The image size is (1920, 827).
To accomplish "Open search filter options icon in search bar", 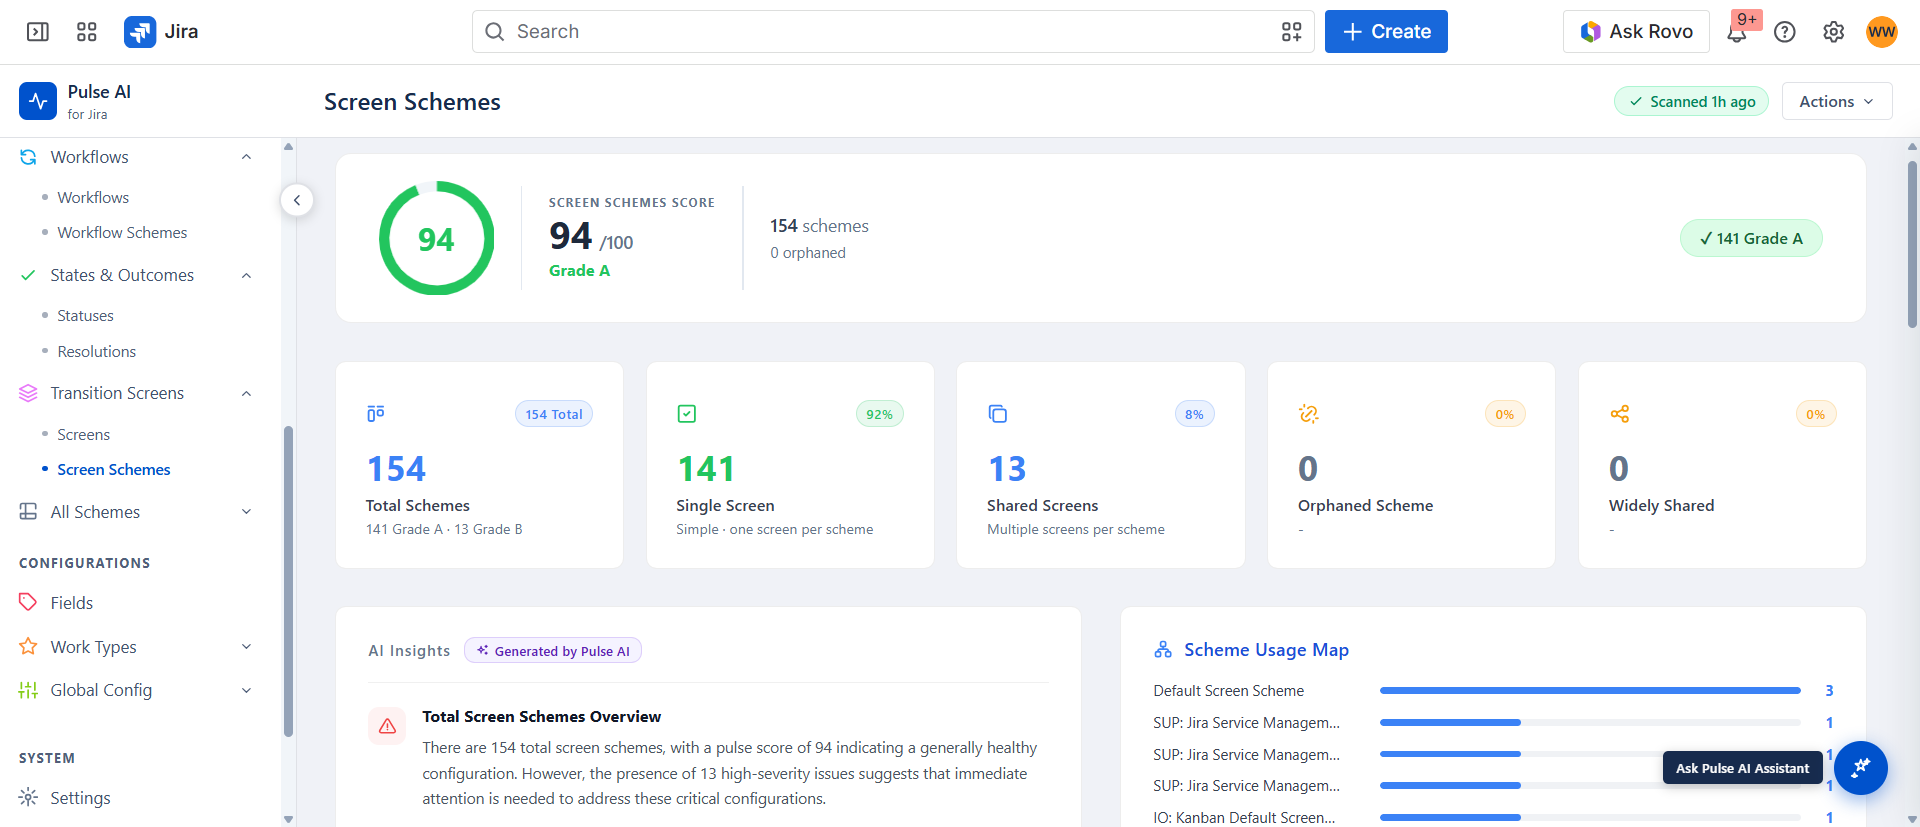I will pyautogui.click(x=1291, y=32).
